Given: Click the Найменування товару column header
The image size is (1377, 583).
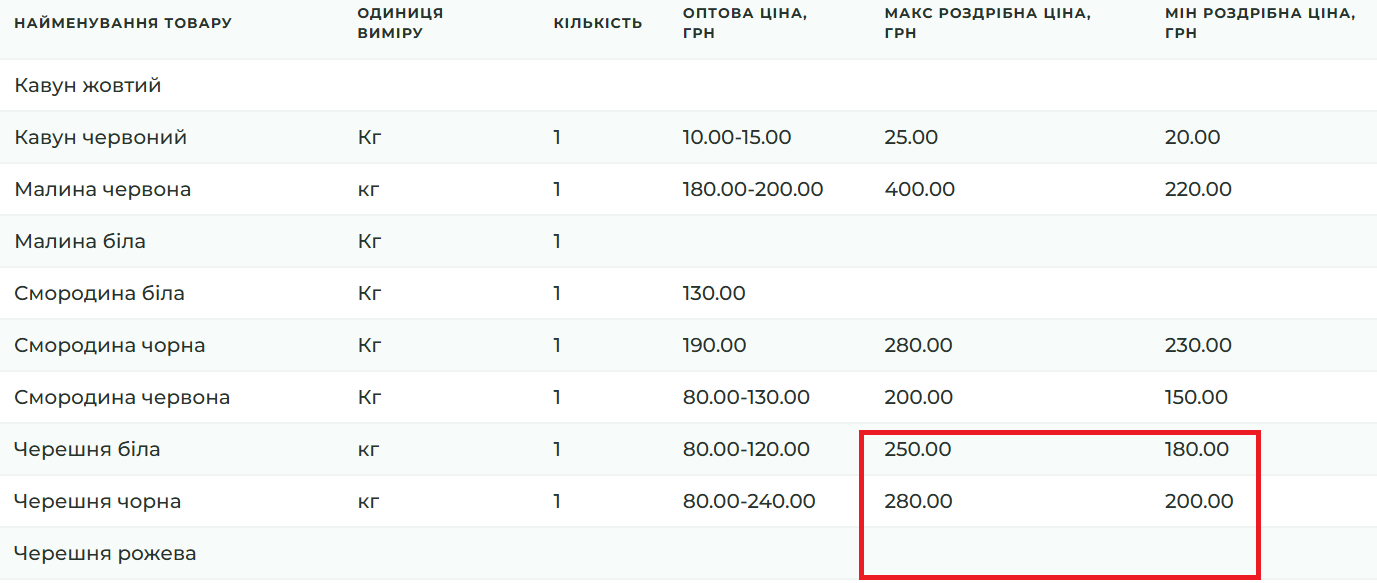Looking at the screenshot, I should 123,23.
